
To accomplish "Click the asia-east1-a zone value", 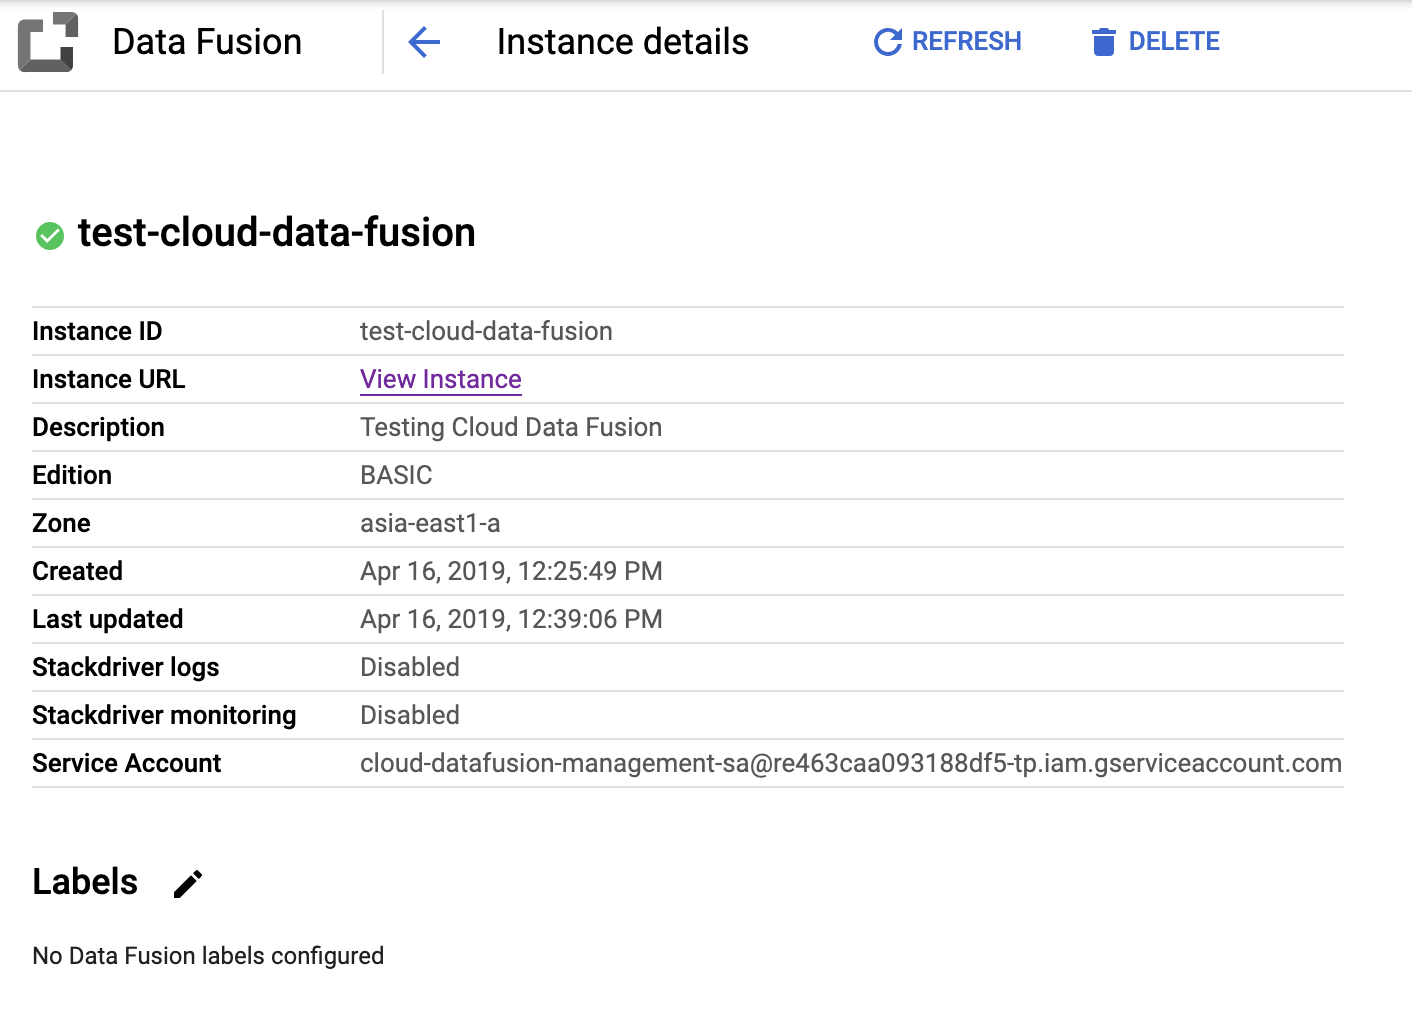I will click(430, 523).
